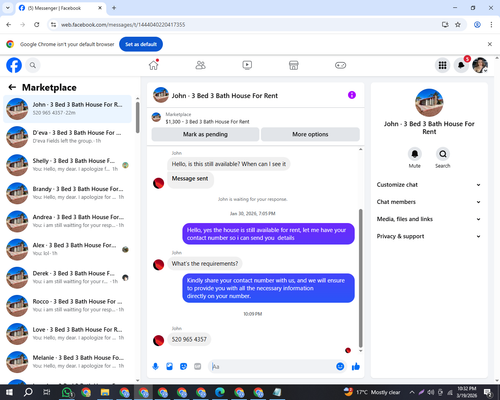Choose a sticker icon
This screenshot has height=400, width=500.
pos(183,367)
